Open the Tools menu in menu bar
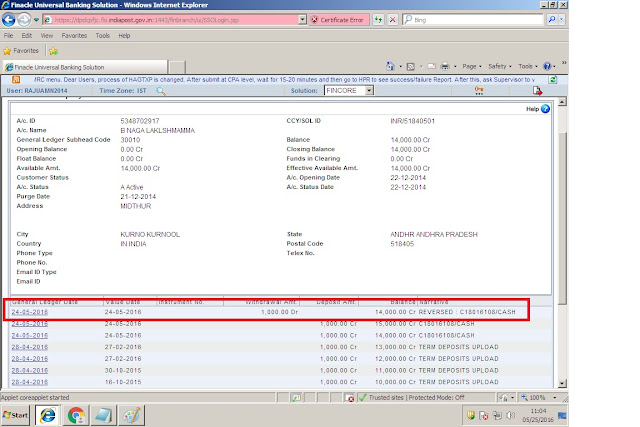Image resolution: width=640 pixels, height=427 pixels. [x=102, y=36]
